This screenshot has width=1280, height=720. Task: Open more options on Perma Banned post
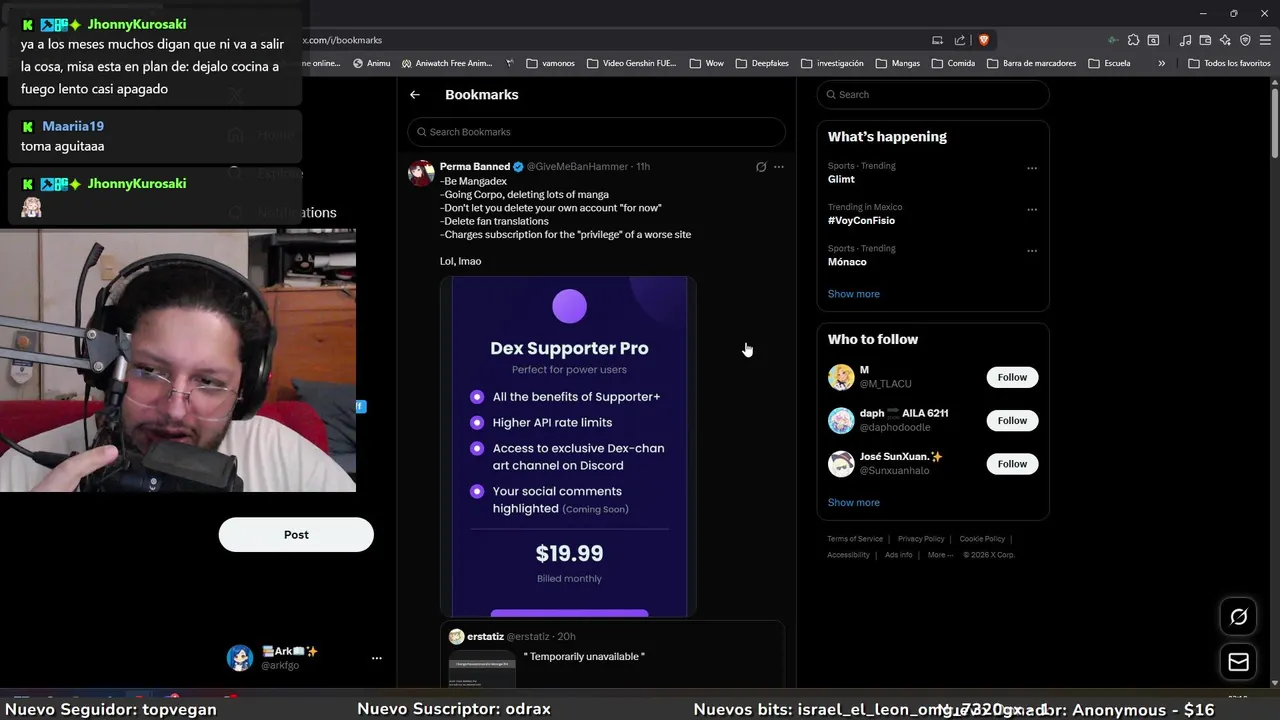[779, 167]
